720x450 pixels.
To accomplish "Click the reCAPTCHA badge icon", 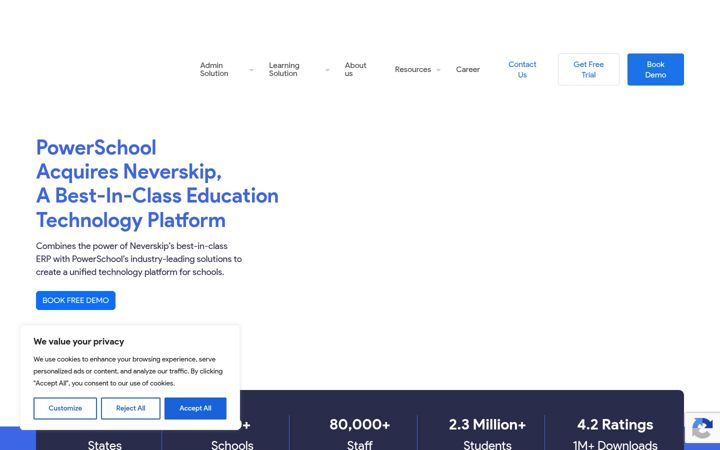I will coord(702,428).
